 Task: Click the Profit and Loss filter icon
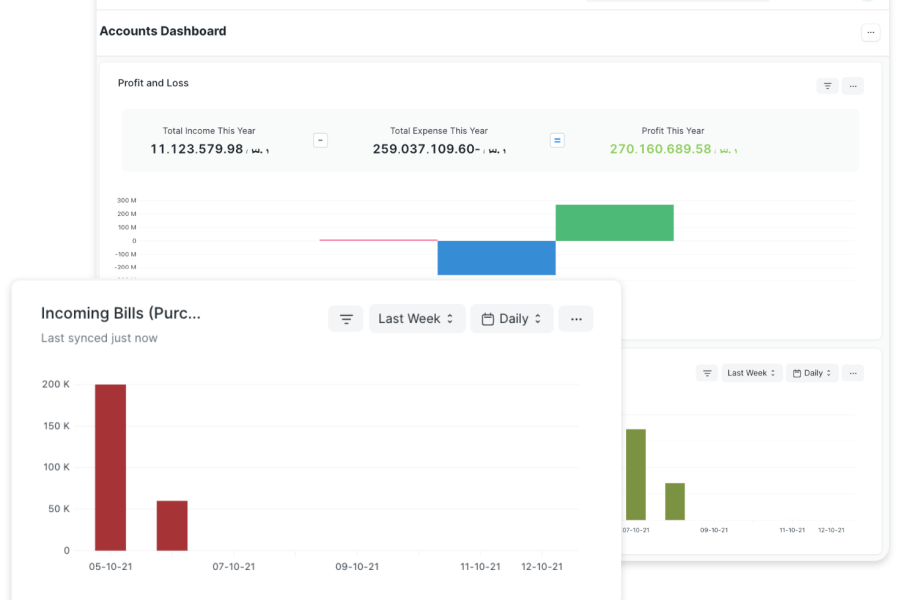click(x=827, y=86)
